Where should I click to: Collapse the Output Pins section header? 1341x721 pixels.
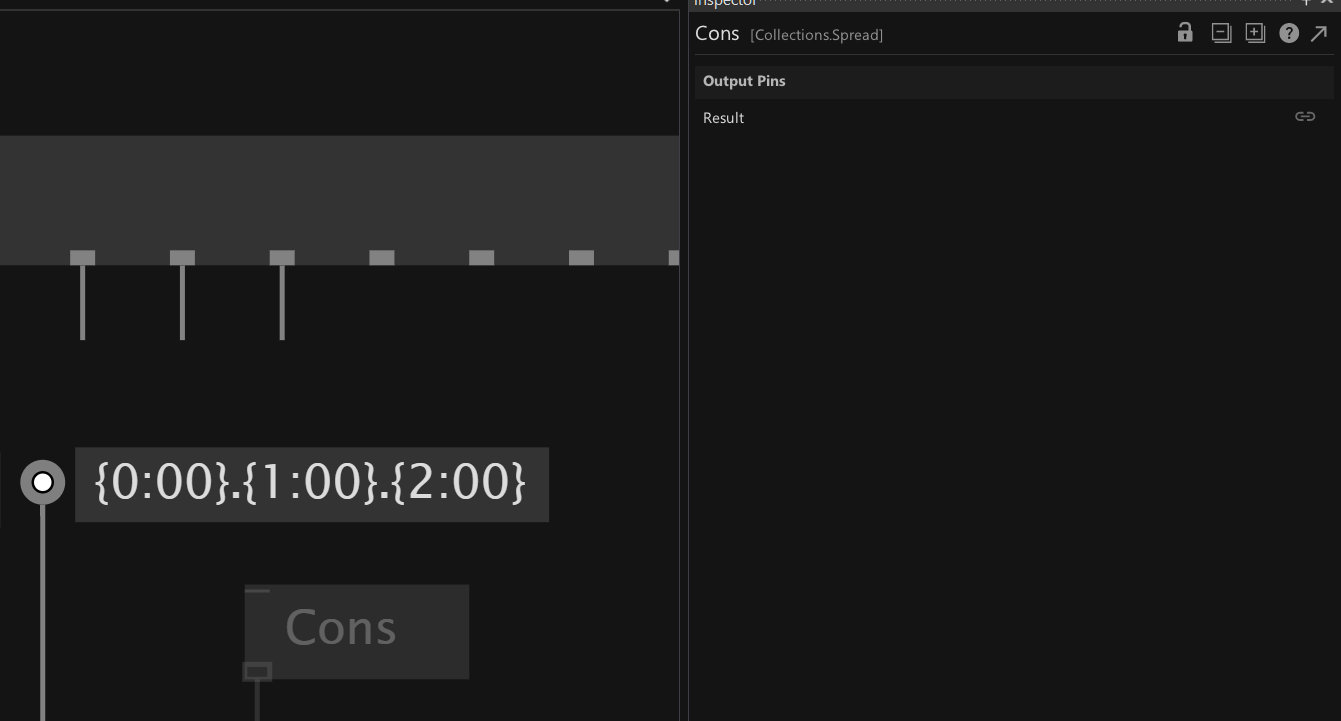744,81
